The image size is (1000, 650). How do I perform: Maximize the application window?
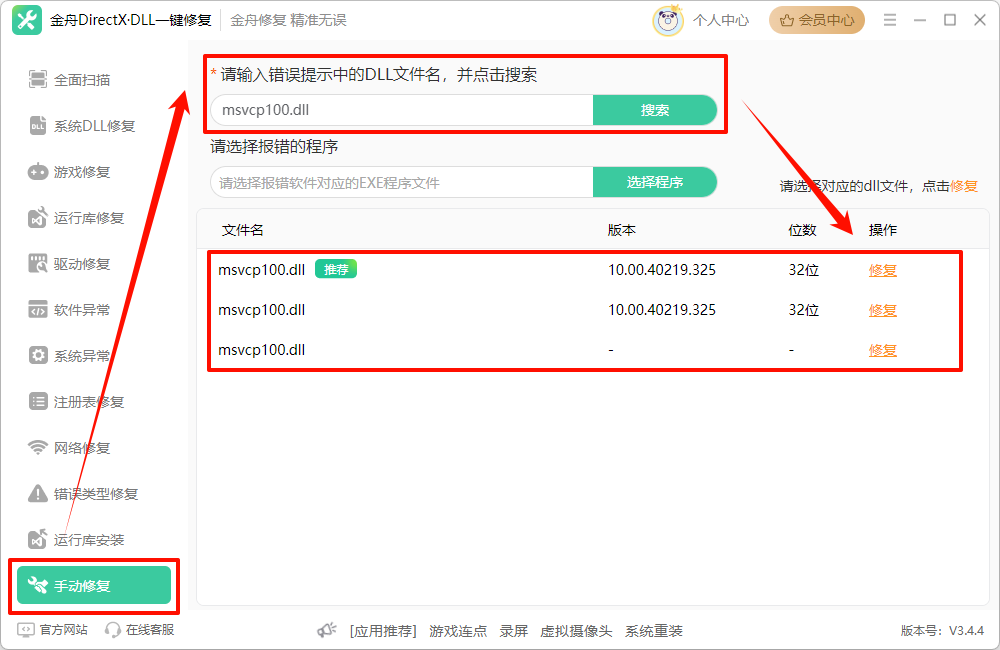(x=950, y=20)
